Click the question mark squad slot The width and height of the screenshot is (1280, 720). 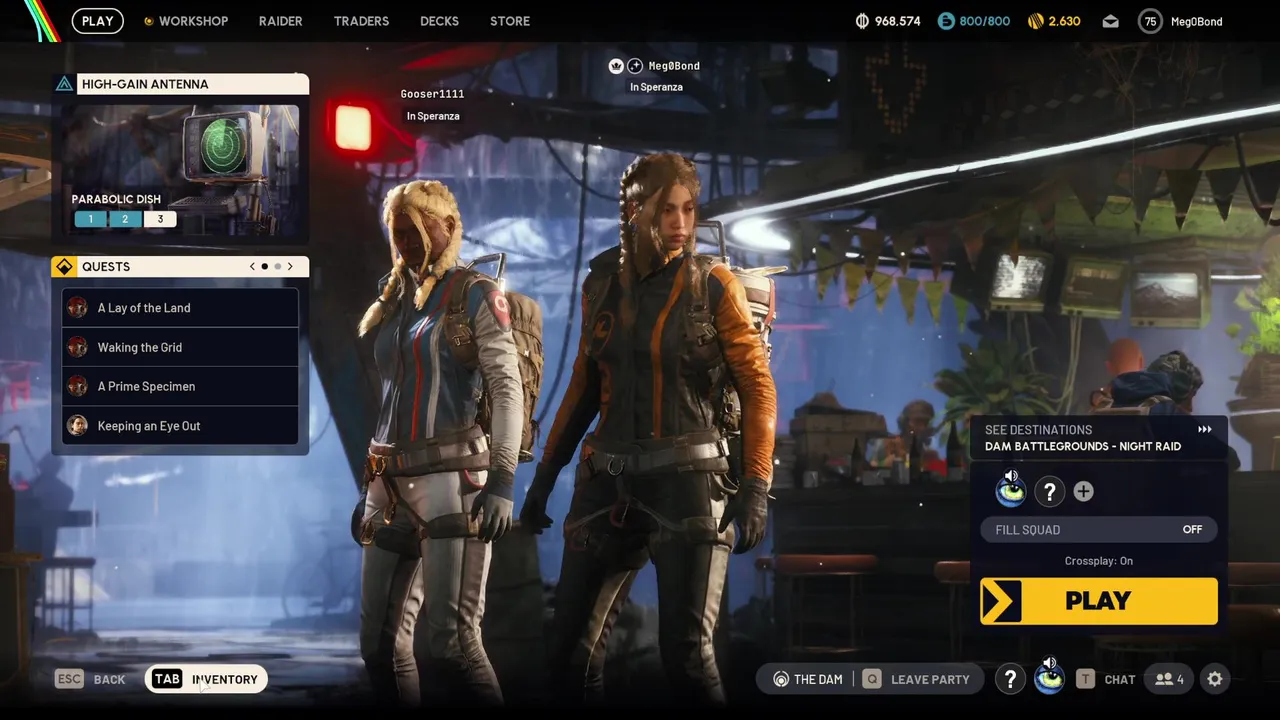[x=1049, y=491]
